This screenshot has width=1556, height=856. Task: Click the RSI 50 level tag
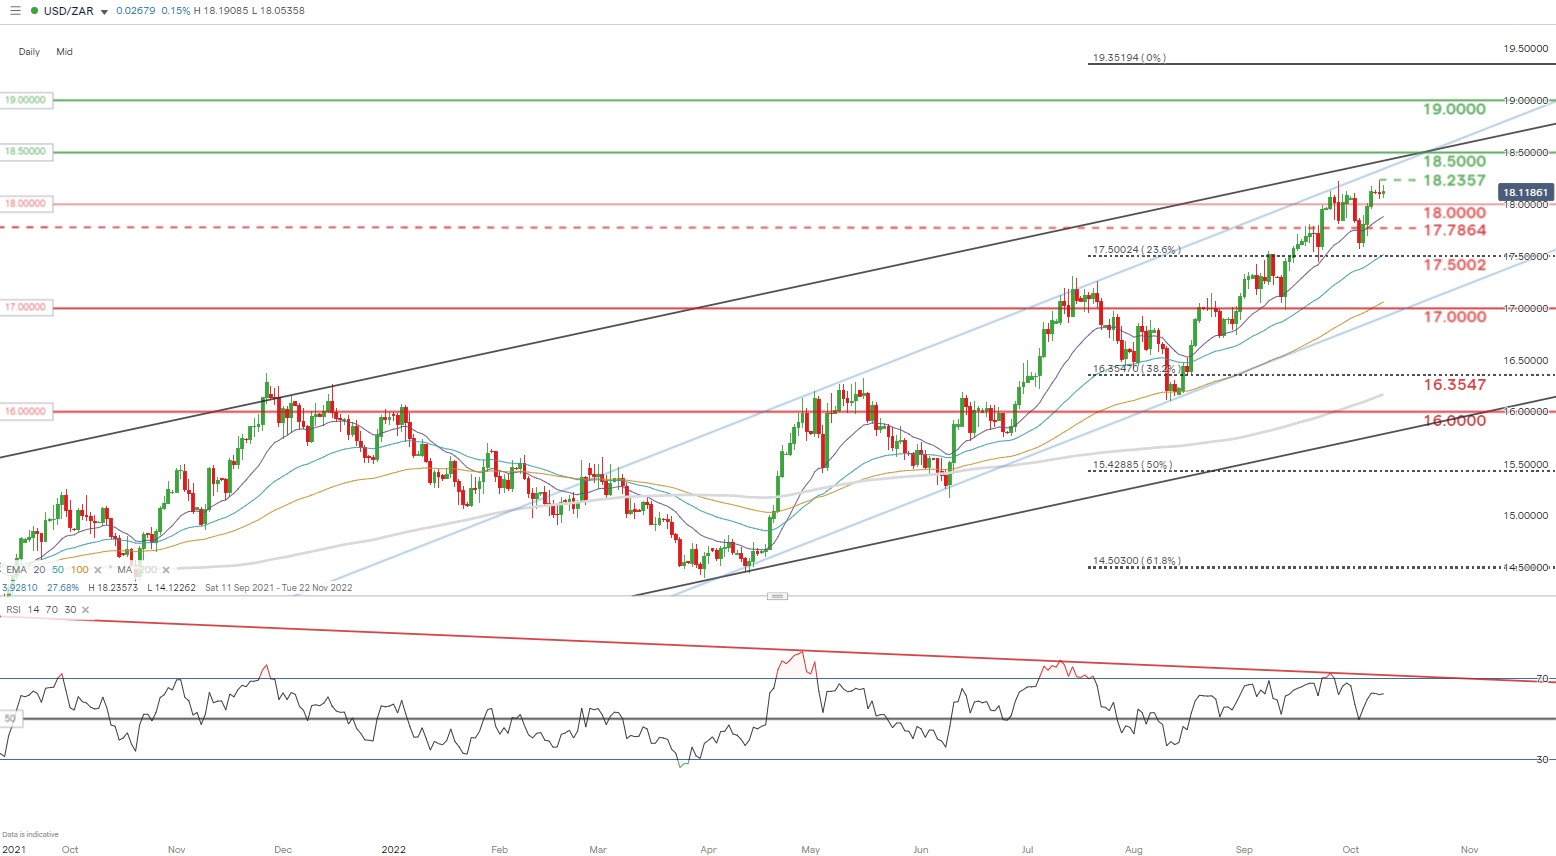pyautogui.click(x=11, y=718)
